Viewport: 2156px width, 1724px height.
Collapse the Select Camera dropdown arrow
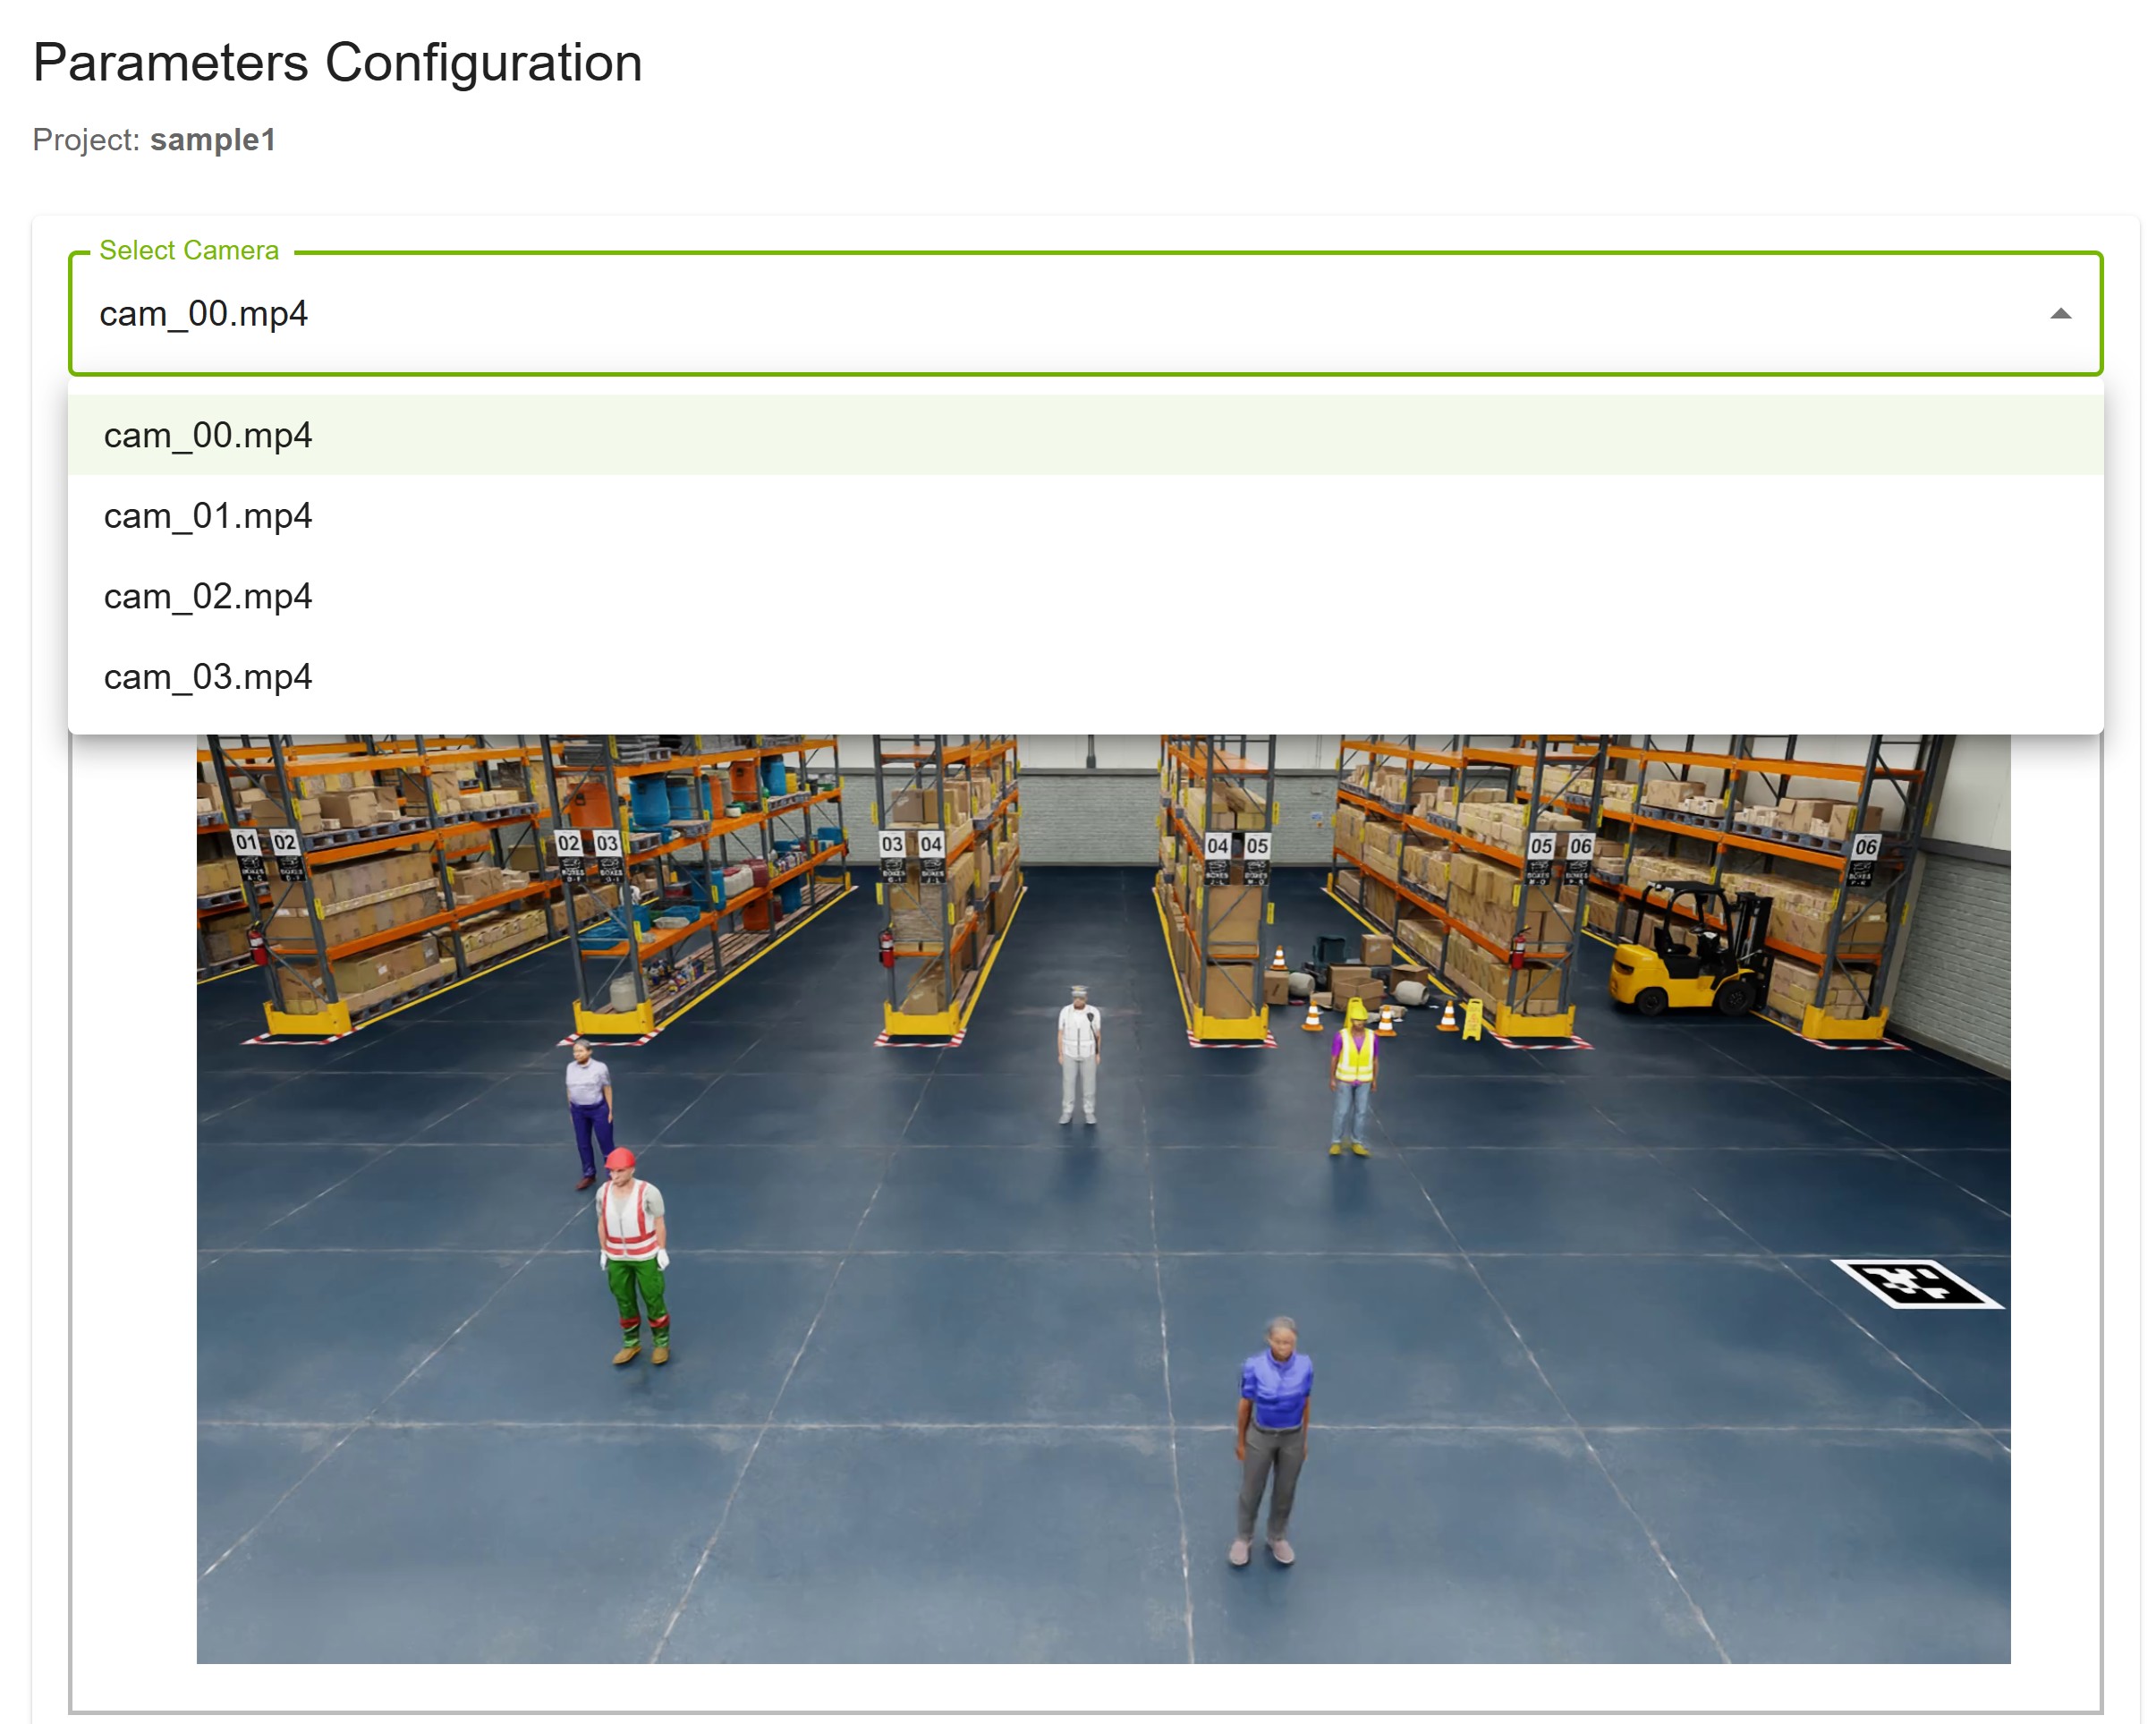click(x=2059, y=314)
